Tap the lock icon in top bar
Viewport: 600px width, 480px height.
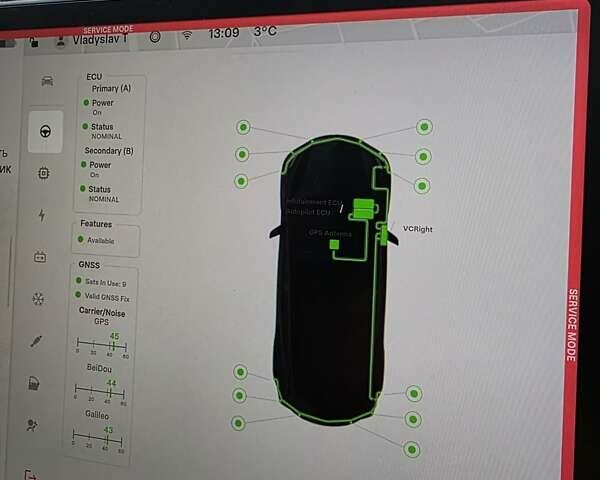33,42
